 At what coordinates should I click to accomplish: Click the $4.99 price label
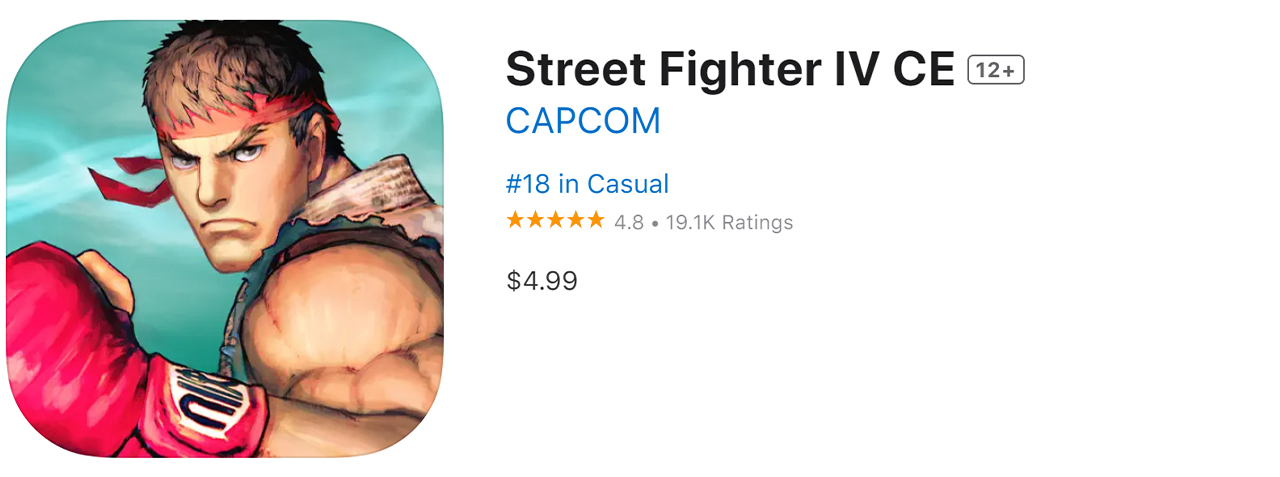coord(542,281)
